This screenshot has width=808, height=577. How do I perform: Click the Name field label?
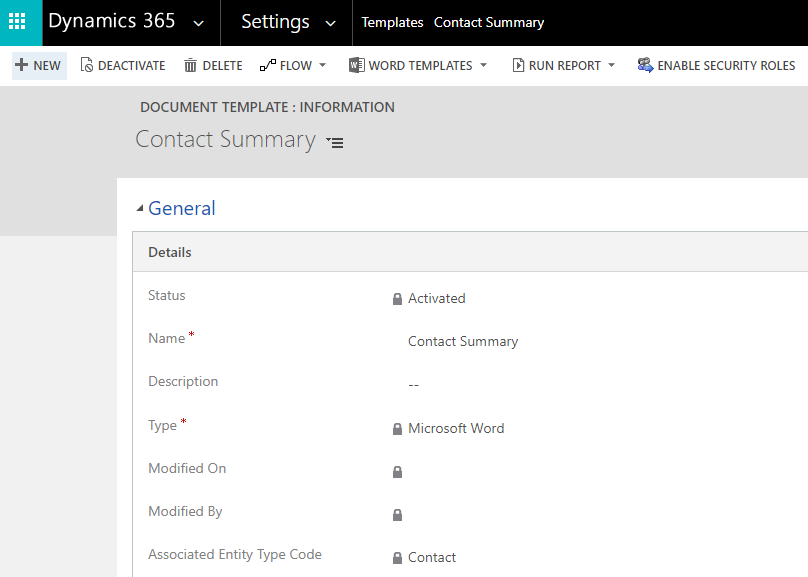(x=166, y=338)
